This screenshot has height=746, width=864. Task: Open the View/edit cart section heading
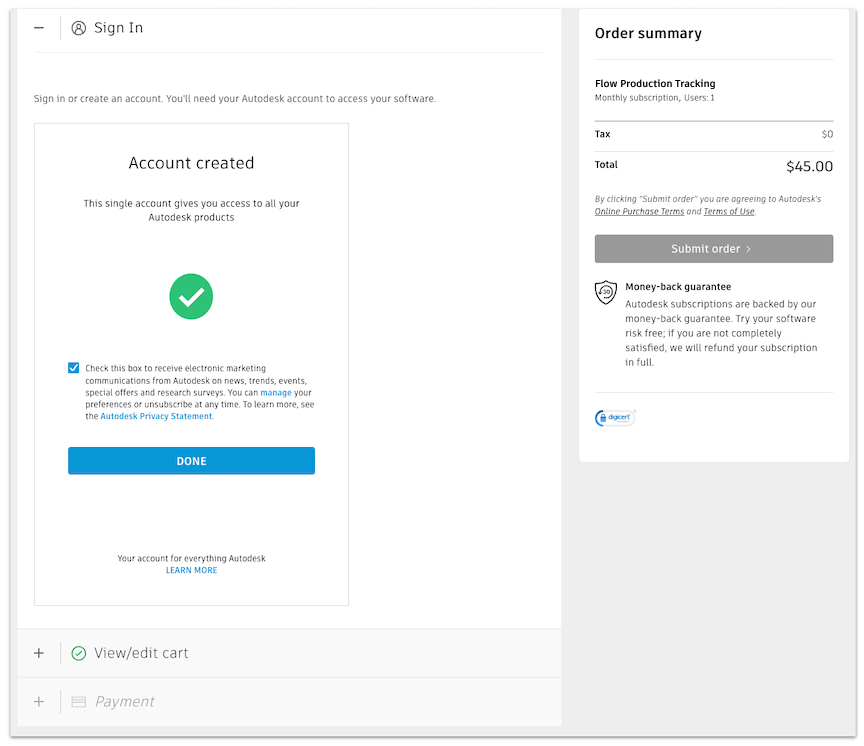pyautogui.click(x=141, y=653)
